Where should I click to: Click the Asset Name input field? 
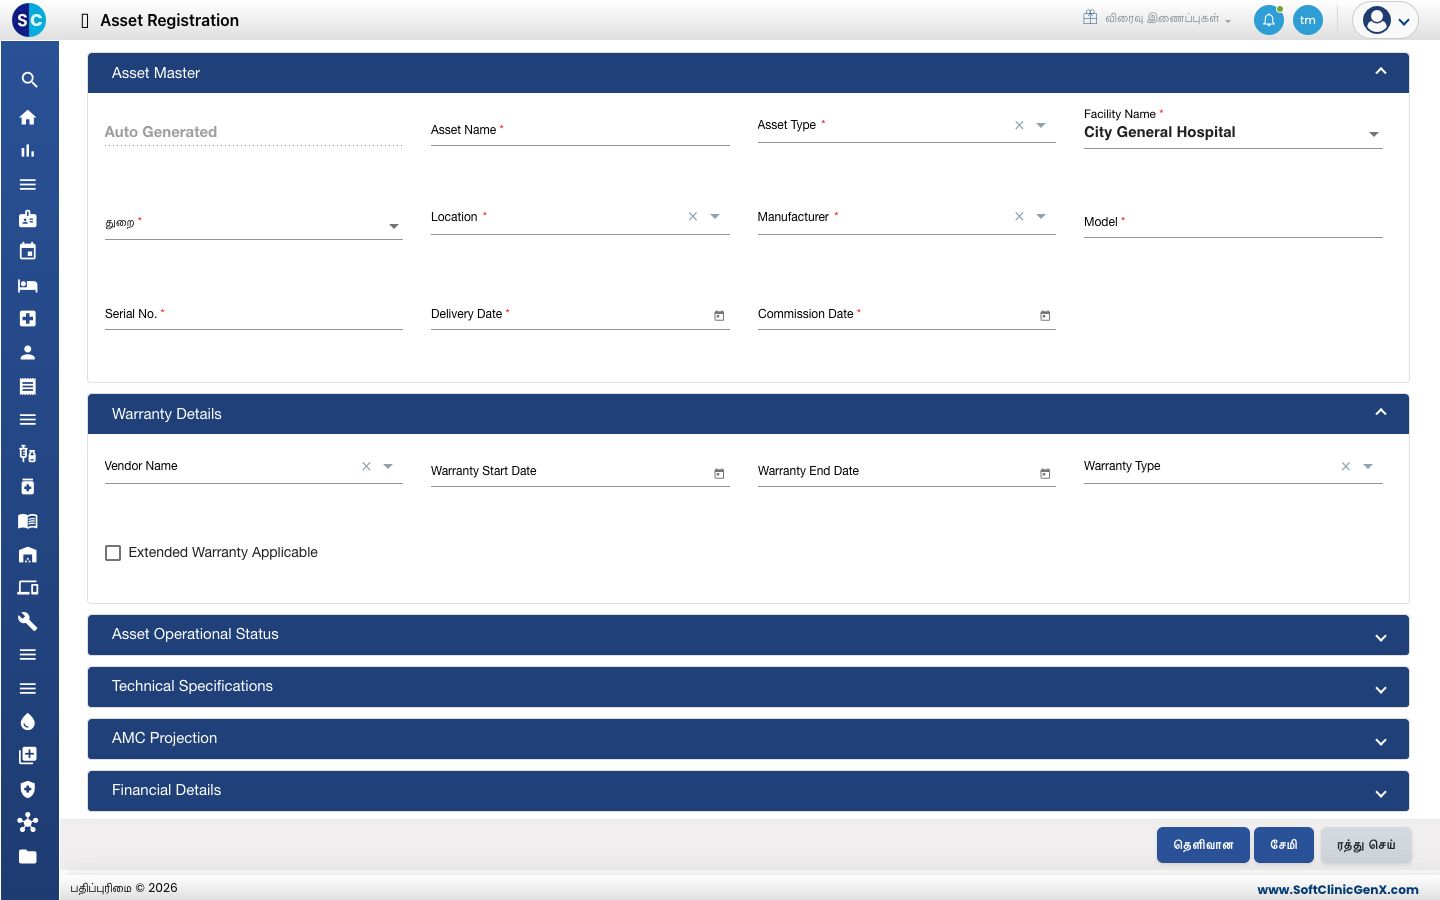pos(580,130)
